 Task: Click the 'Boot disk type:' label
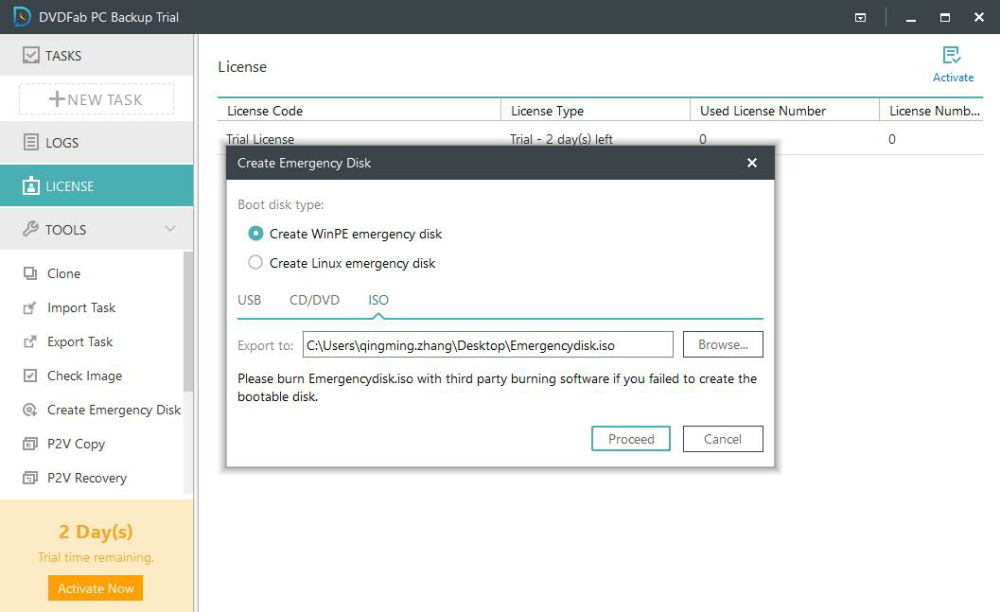point(281,205)
